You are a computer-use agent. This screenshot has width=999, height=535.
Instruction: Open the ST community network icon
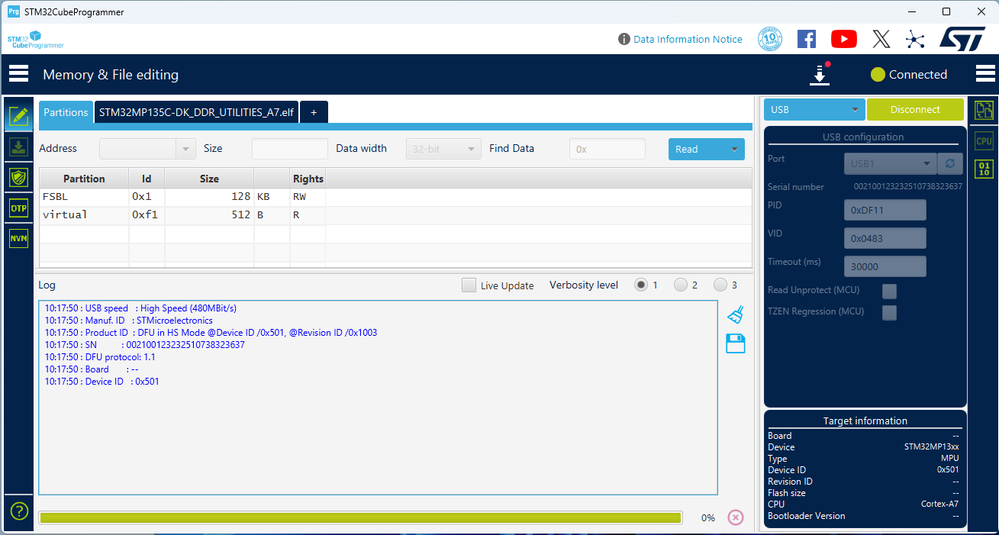(916, 39)
